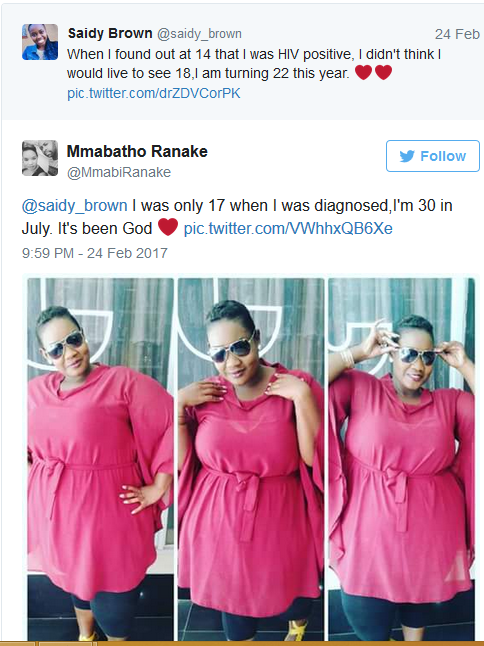This screenshot has height=646, width=484.
Task: Open pic.twitter.com/VWhhxQB6Xe link
Action: click(288, 228)
